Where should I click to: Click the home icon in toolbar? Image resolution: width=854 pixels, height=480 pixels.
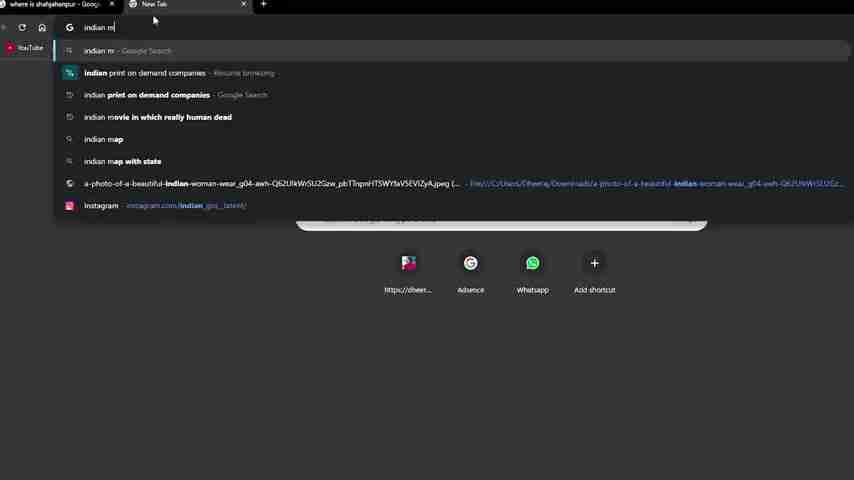(42, 27)
